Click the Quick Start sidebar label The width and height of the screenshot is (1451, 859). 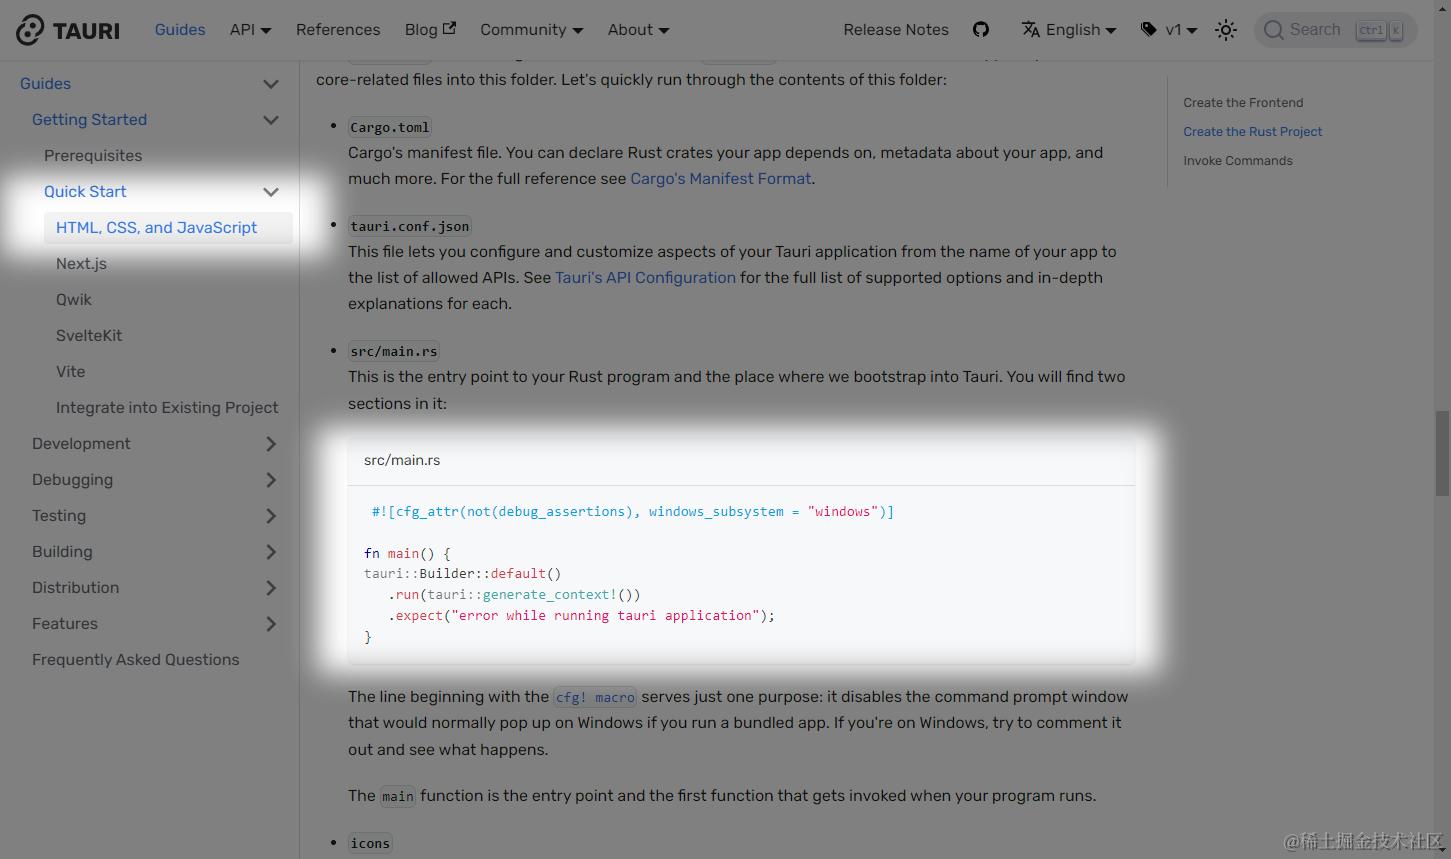(x=85, y=192)
